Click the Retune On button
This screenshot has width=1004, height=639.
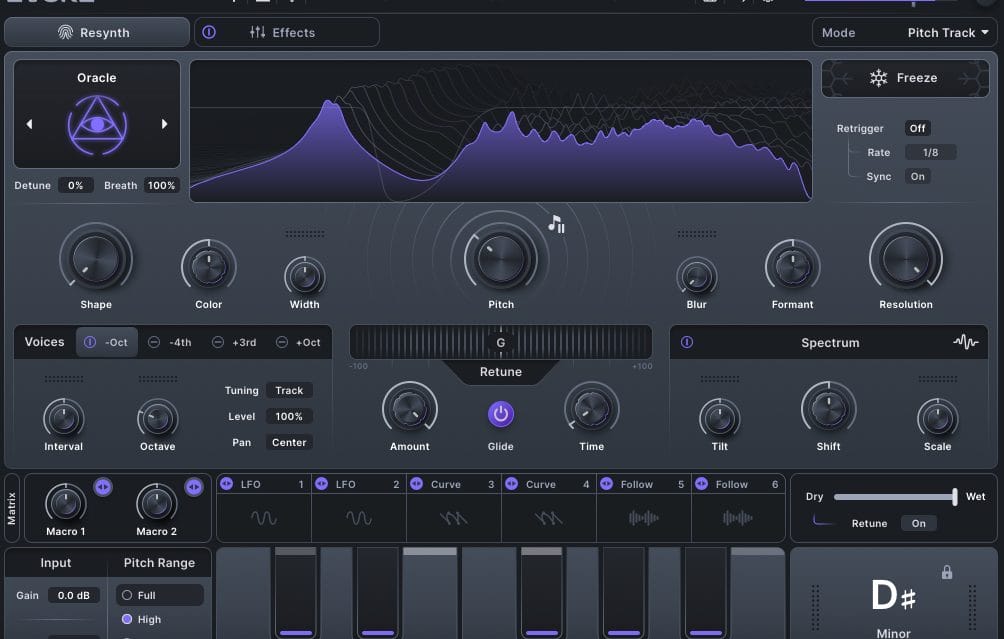tap(918, 523)
